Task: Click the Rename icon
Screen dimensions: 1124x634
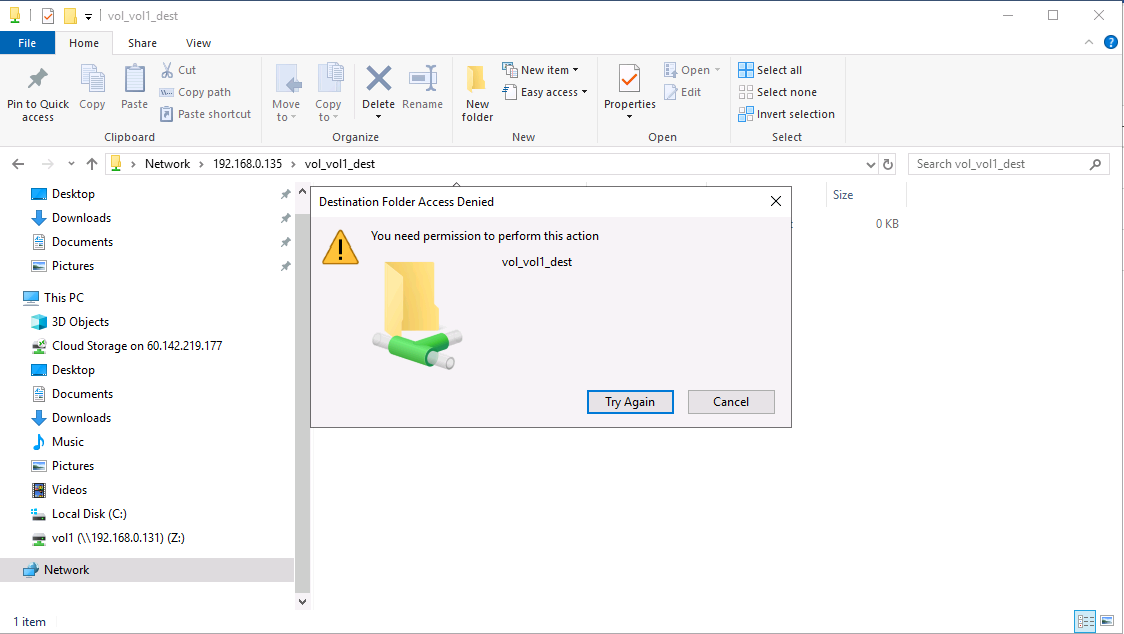Action: (x=423, y=78)
